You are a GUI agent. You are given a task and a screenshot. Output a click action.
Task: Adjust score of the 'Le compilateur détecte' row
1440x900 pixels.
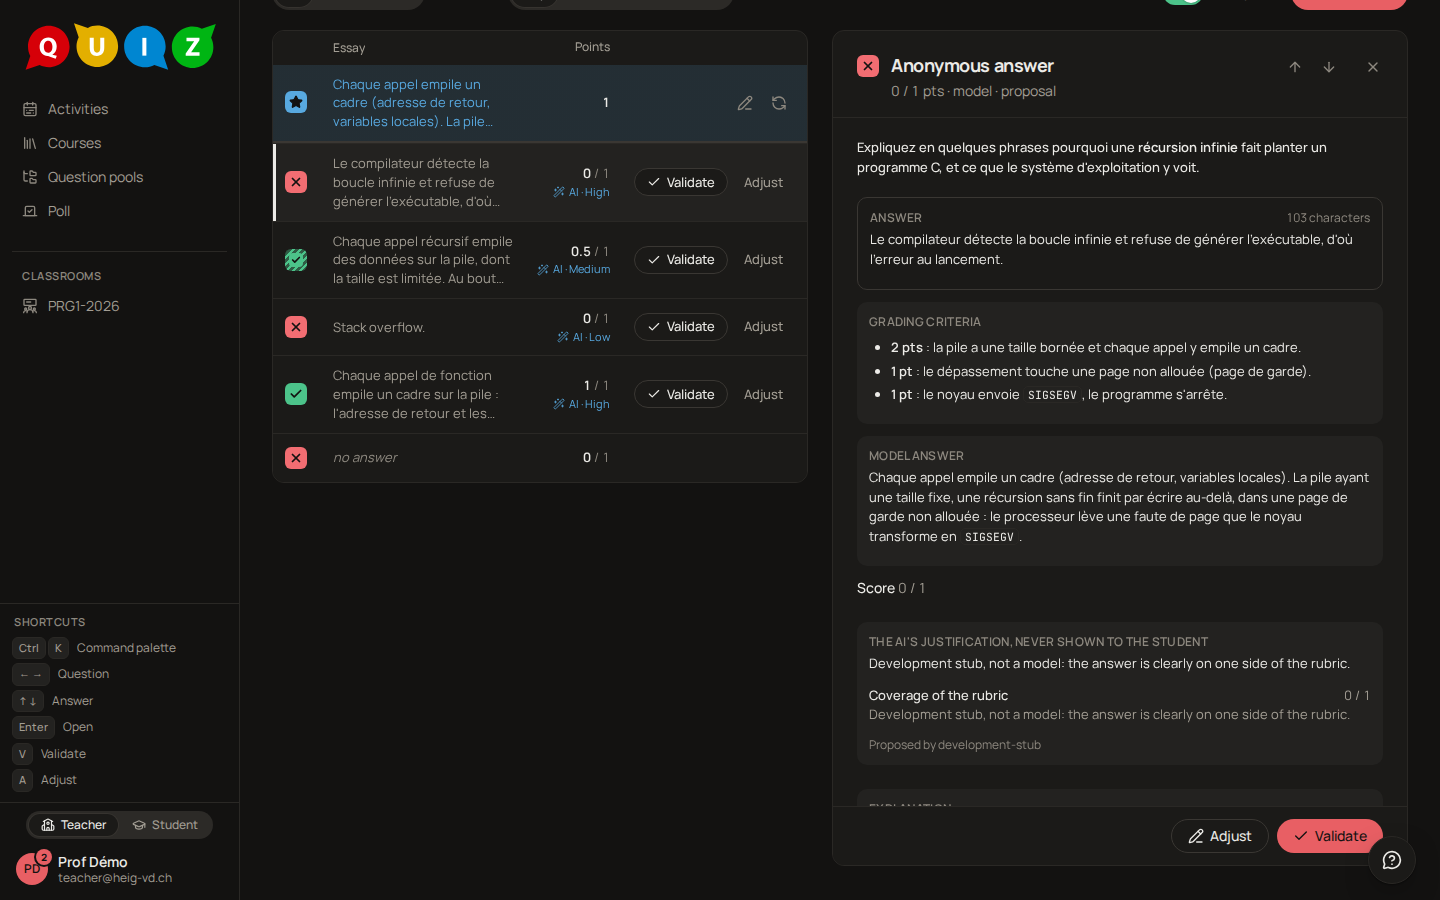pyautogui.click(x=763, y=182)
